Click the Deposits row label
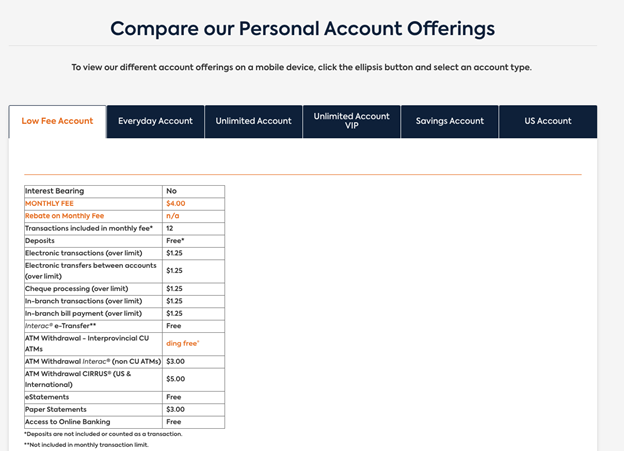 (40, 241)
